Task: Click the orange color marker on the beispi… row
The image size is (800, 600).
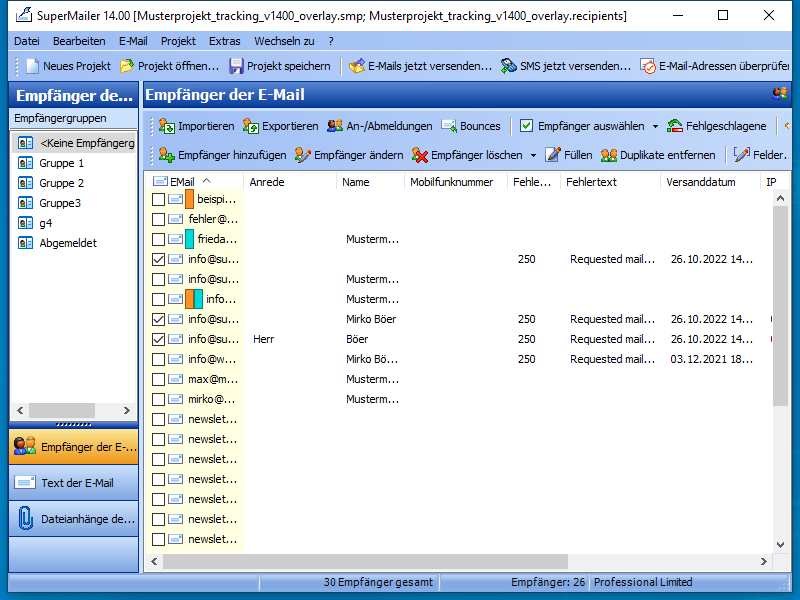Action: 189,199
